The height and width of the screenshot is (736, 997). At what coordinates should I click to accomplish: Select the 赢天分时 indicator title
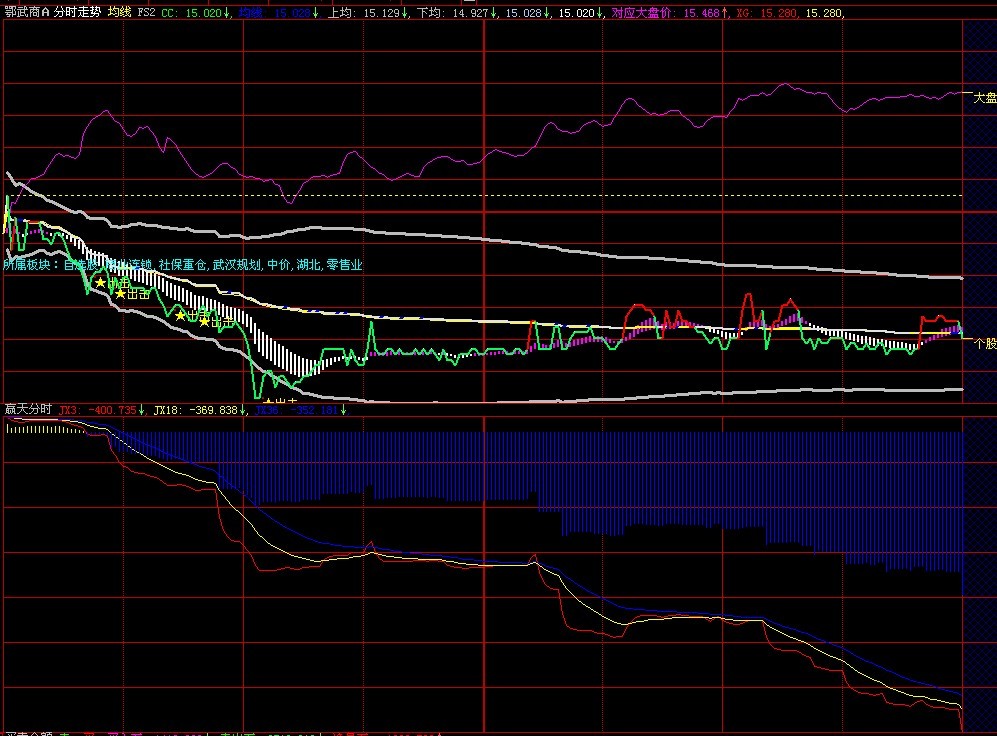(x=28, y=410)
